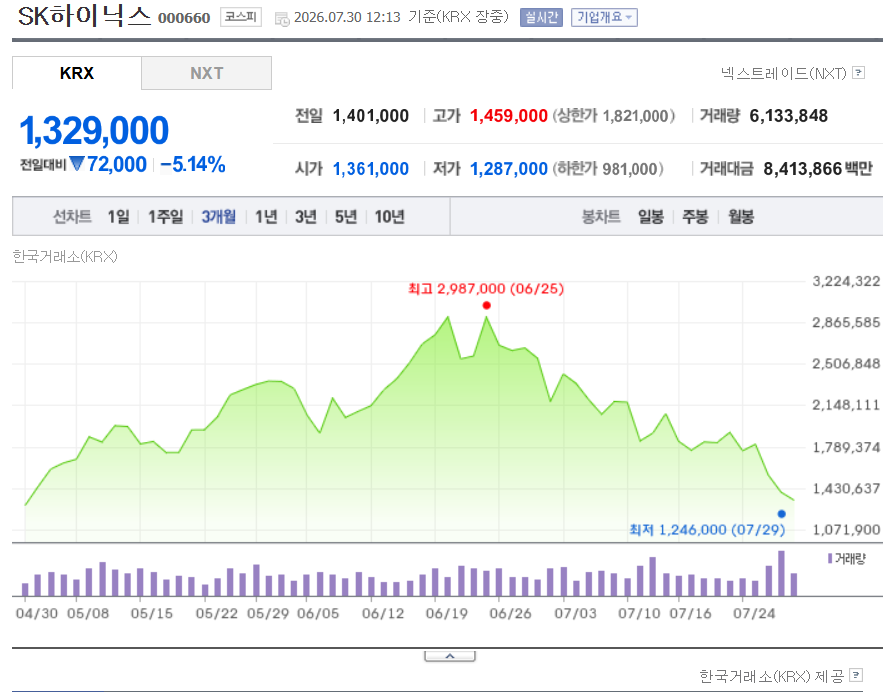Click the 넥스트레이드(NXT) link

click(x=784, y=73)
